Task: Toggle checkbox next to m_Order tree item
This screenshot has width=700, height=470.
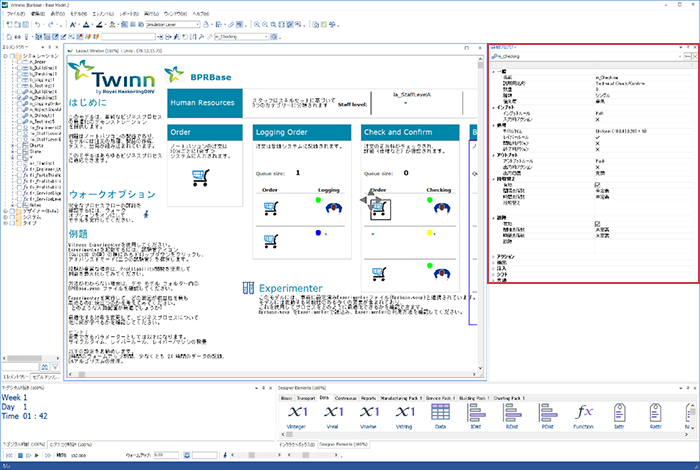Action: [20, 62]
